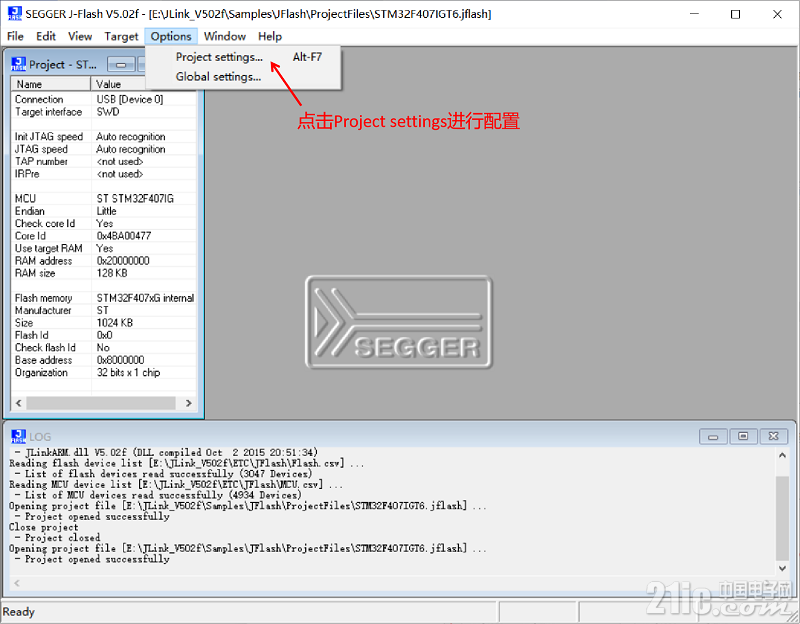800x624 pixels.
Task: Click the Project window J-Flash icon
Action: [18, 64]
